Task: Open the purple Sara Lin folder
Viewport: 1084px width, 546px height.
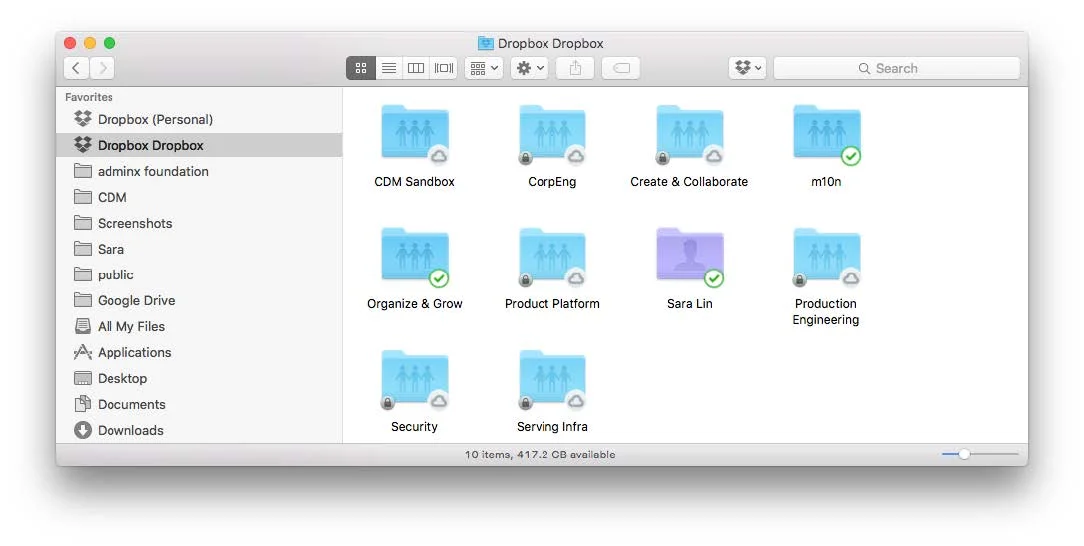Action: (x=689, y=256)
